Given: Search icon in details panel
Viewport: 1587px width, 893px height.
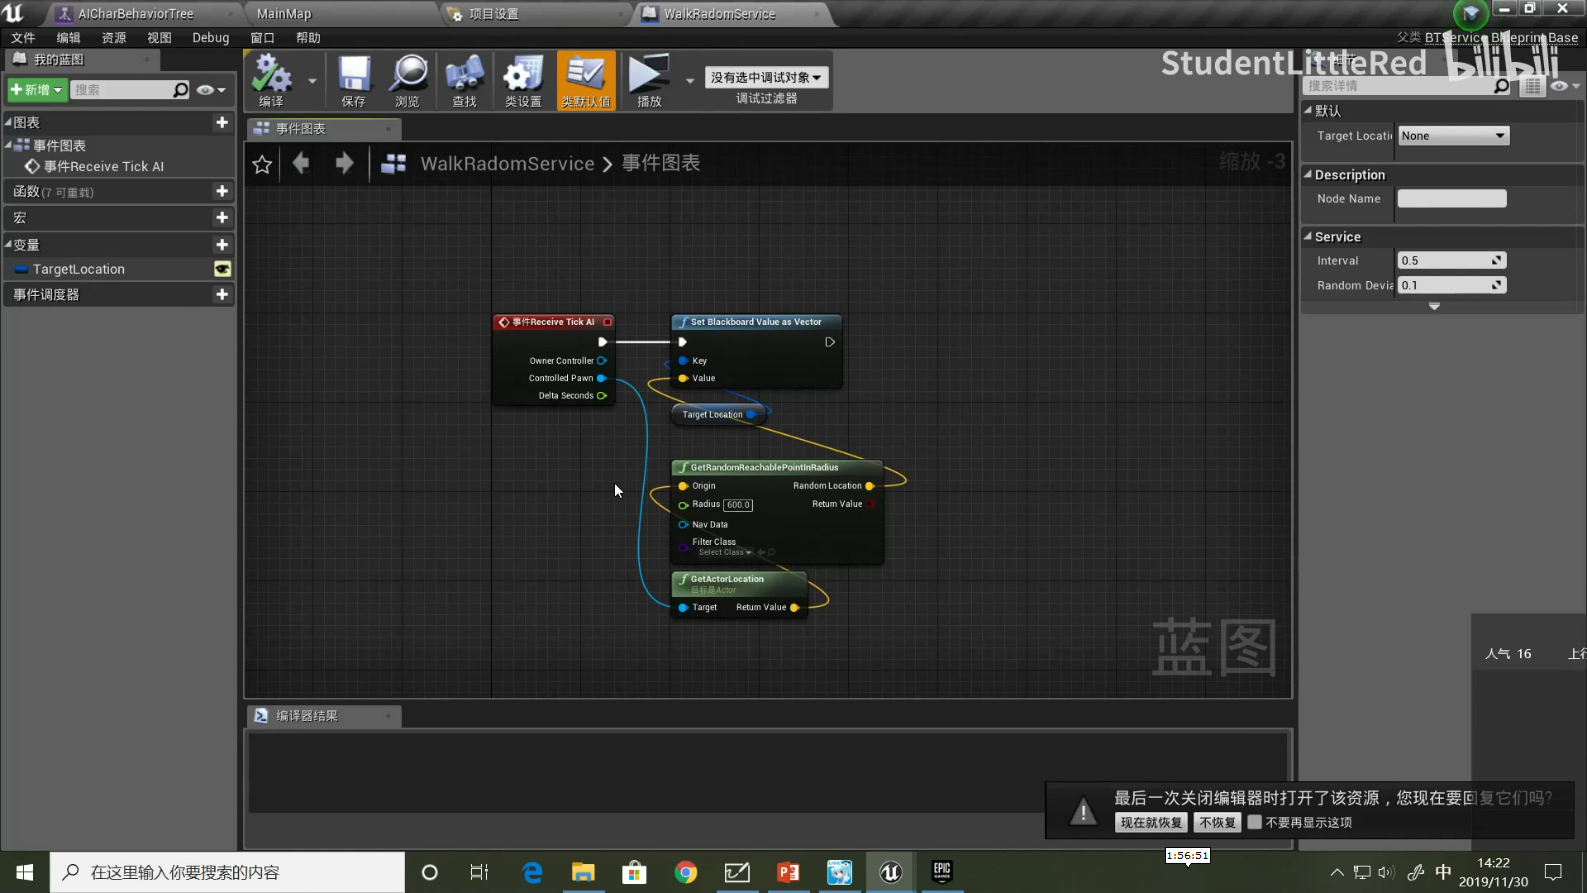Looking at the screenshot, I should click(x=1501, y=86).
